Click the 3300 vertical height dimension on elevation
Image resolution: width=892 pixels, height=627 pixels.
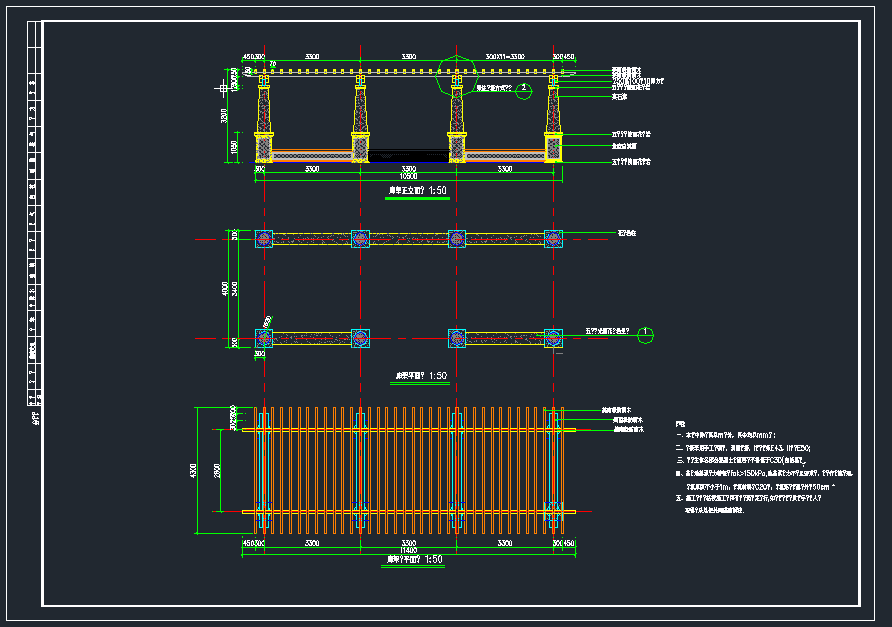(226, 116)
